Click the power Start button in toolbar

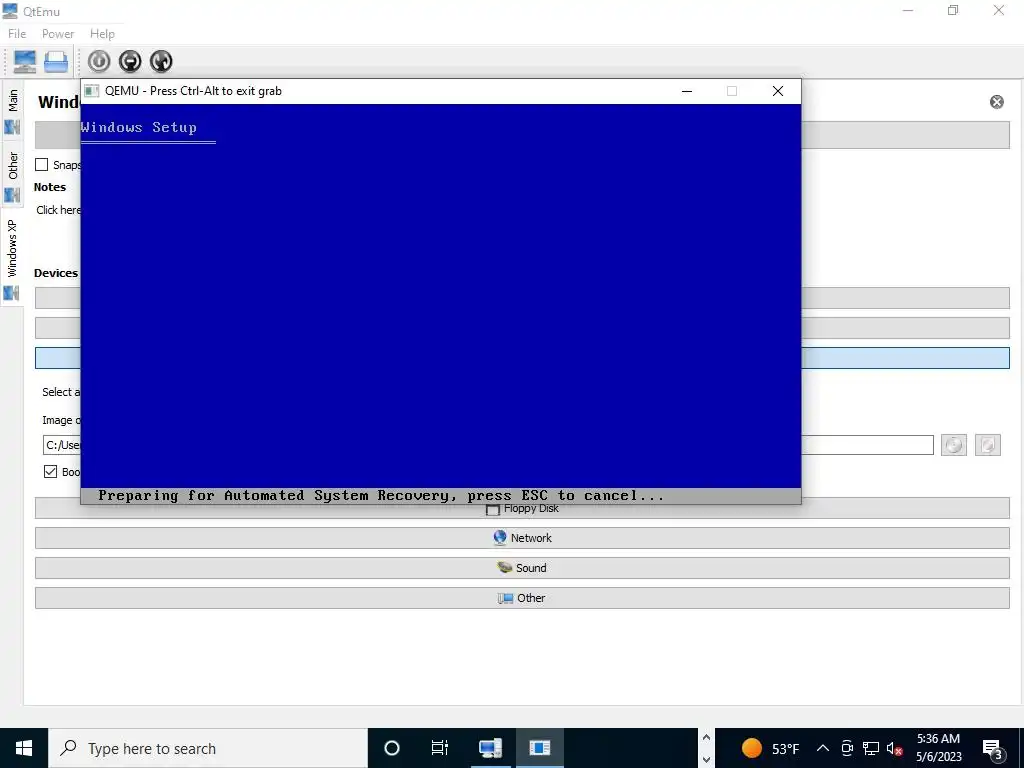pos(99,61)
